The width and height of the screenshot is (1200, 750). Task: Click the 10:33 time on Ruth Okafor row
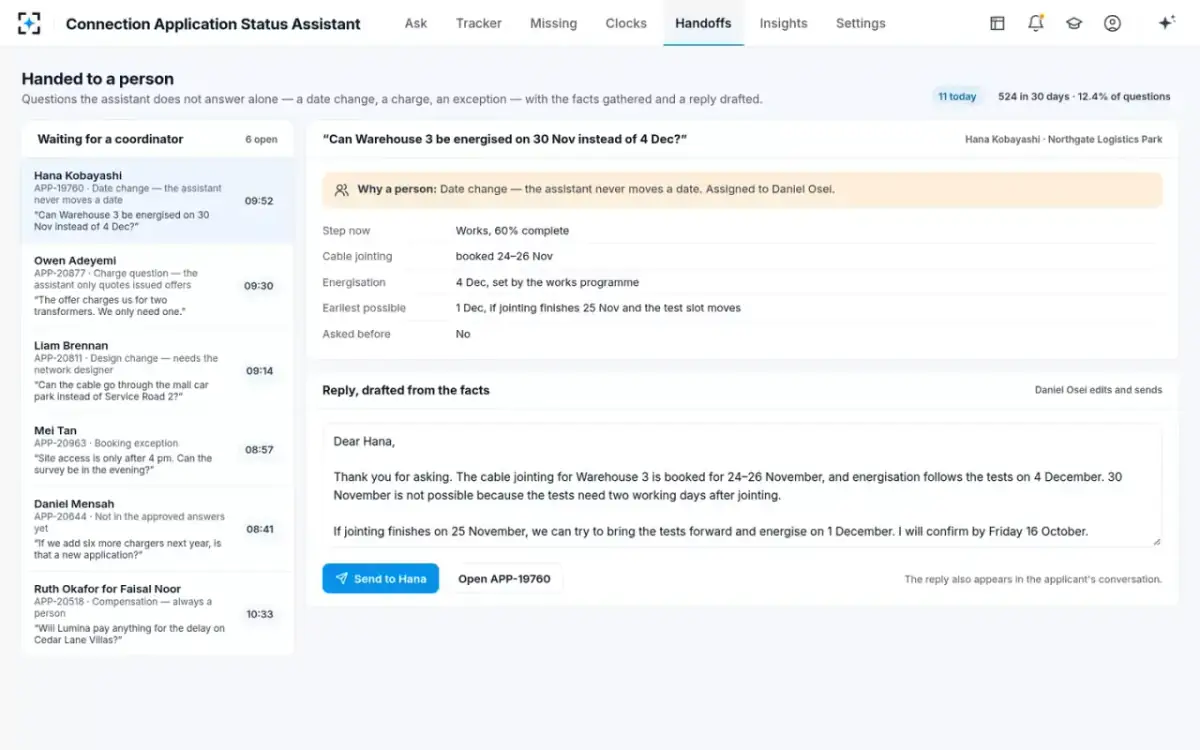[260, 614]
